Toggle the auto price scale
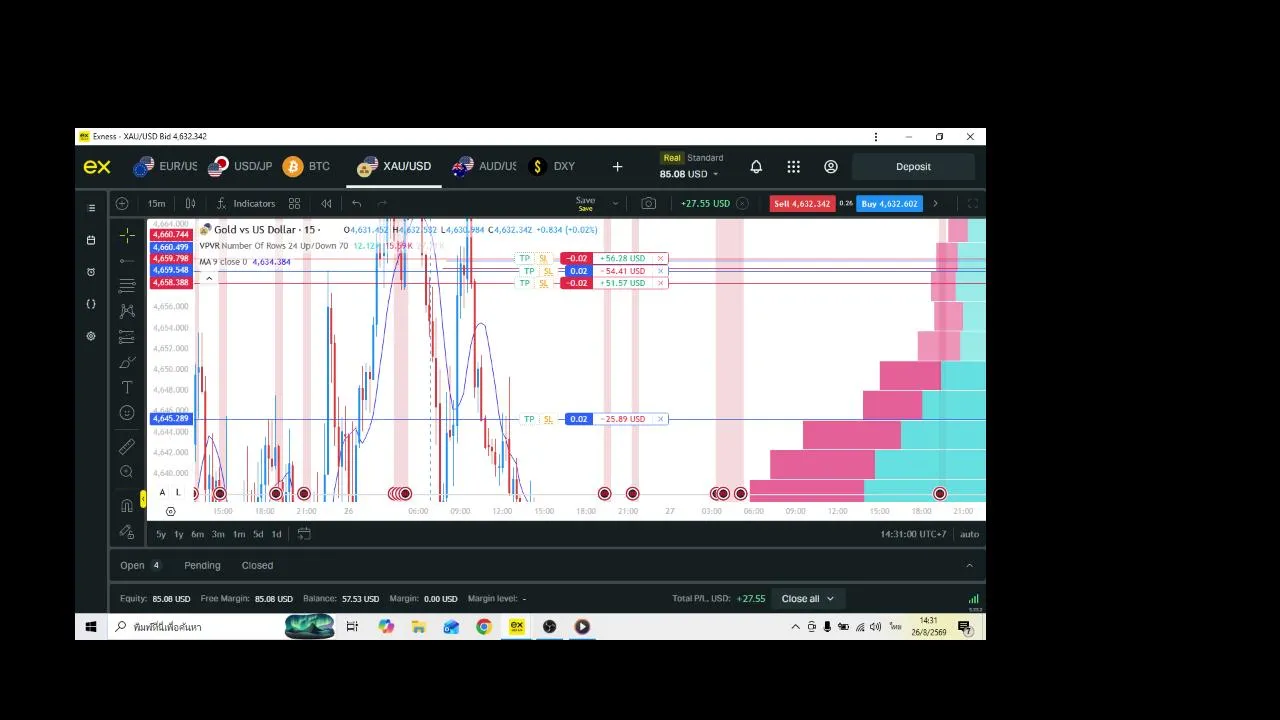1280x720 pixels. [970, 534]
